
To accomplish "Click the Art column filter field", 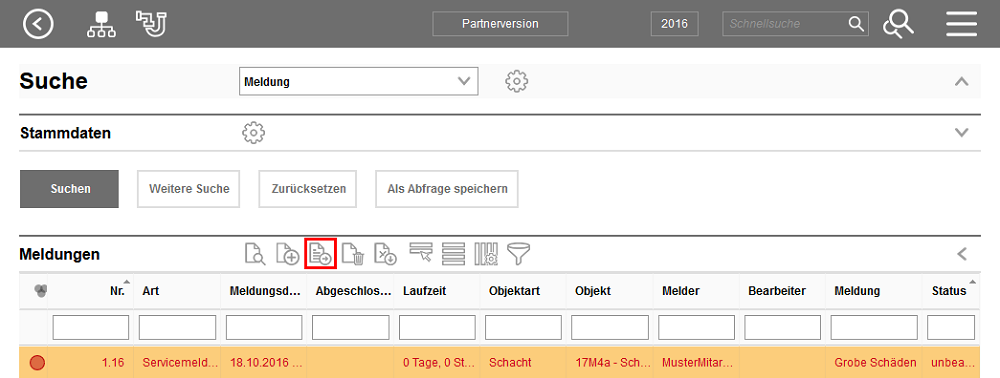I will (x=177, y=327).
